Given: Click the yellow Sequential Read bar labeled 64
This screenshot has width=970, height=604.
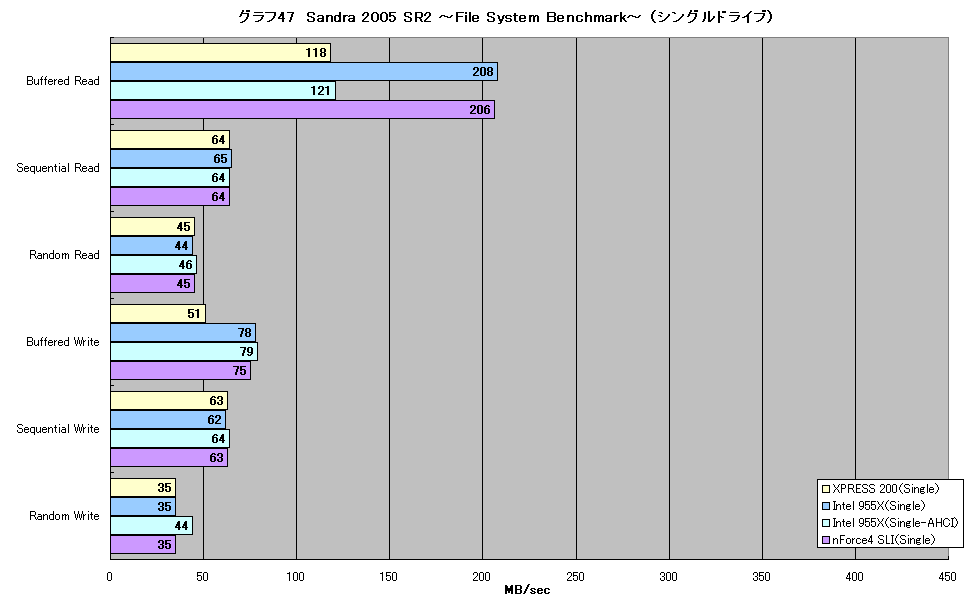Looking at the screenshot, I should click(170, 140).
